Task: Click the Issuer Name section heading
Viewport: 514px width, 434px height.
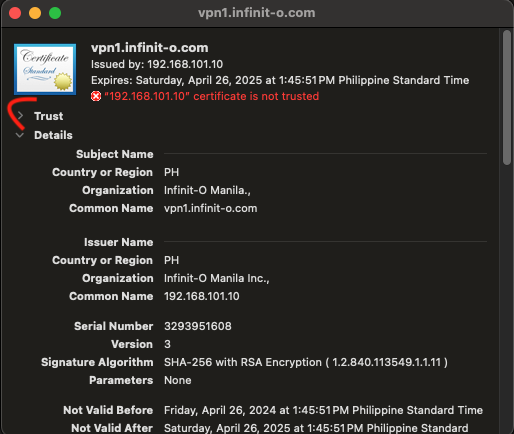Action: click(x=119, y=242)
